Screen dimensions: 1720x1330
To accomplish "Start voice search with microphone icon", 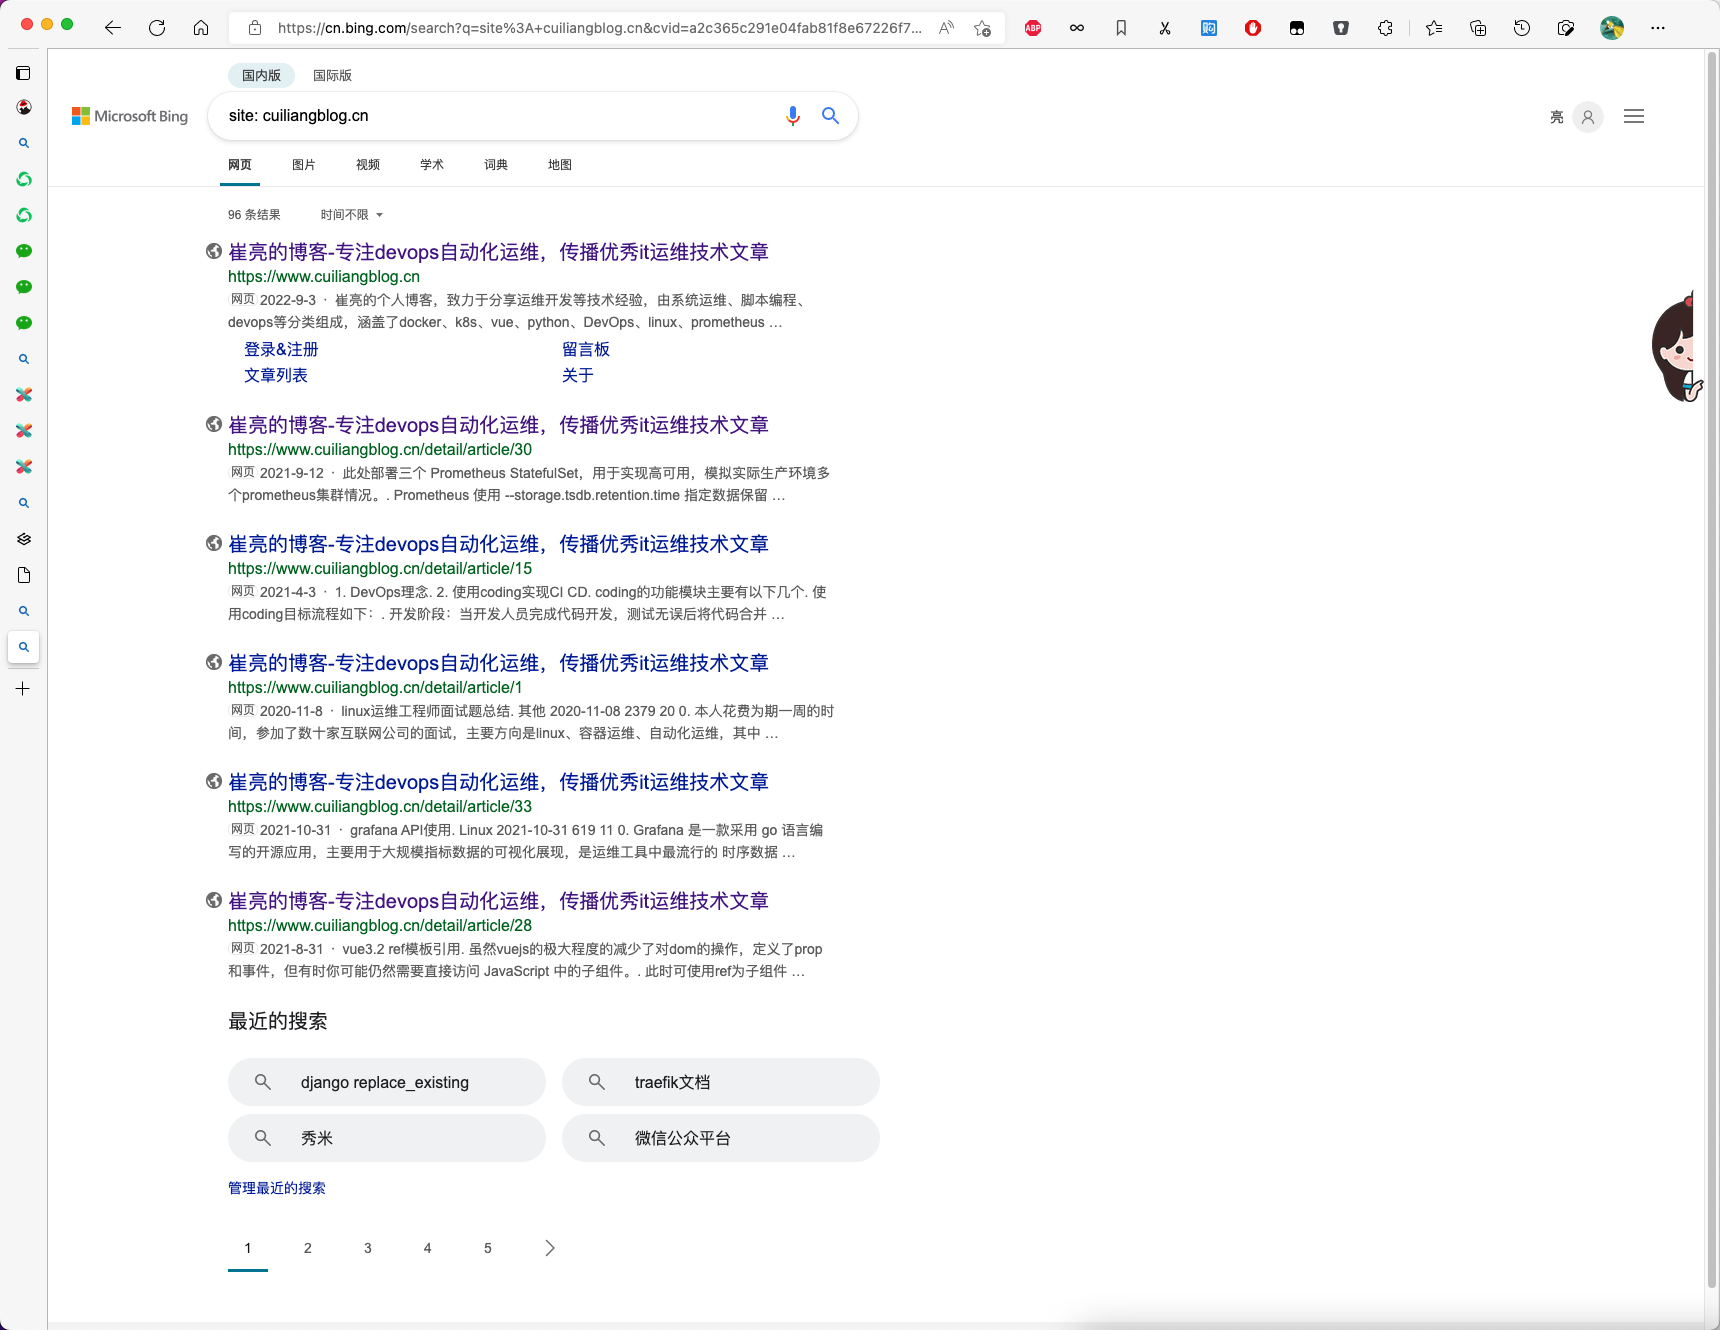I will click(793, 116).
